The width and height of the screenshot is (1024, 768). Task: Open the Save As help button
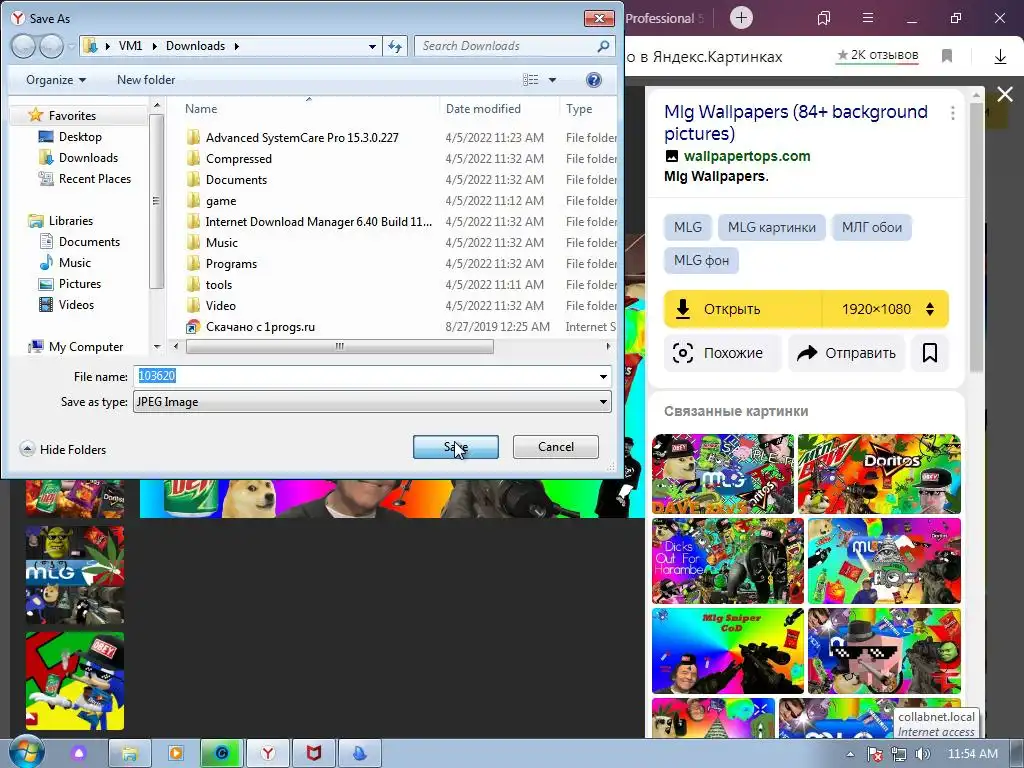(x=594, y=80)
